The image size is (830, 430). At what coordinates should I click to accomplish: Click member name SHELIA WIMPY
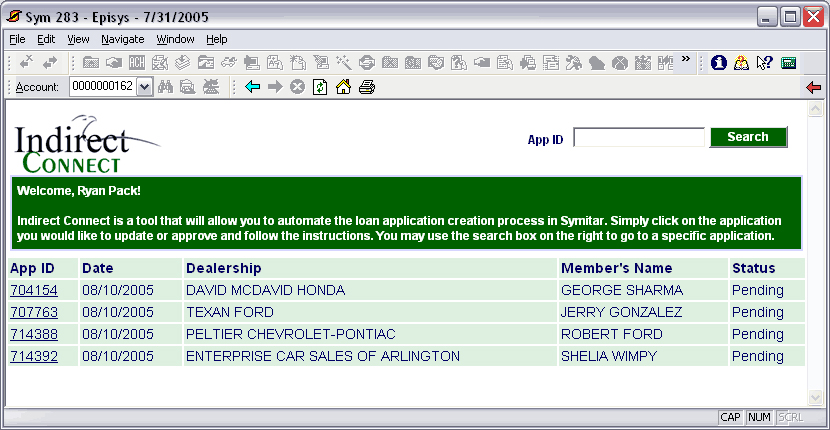point(609,356)
